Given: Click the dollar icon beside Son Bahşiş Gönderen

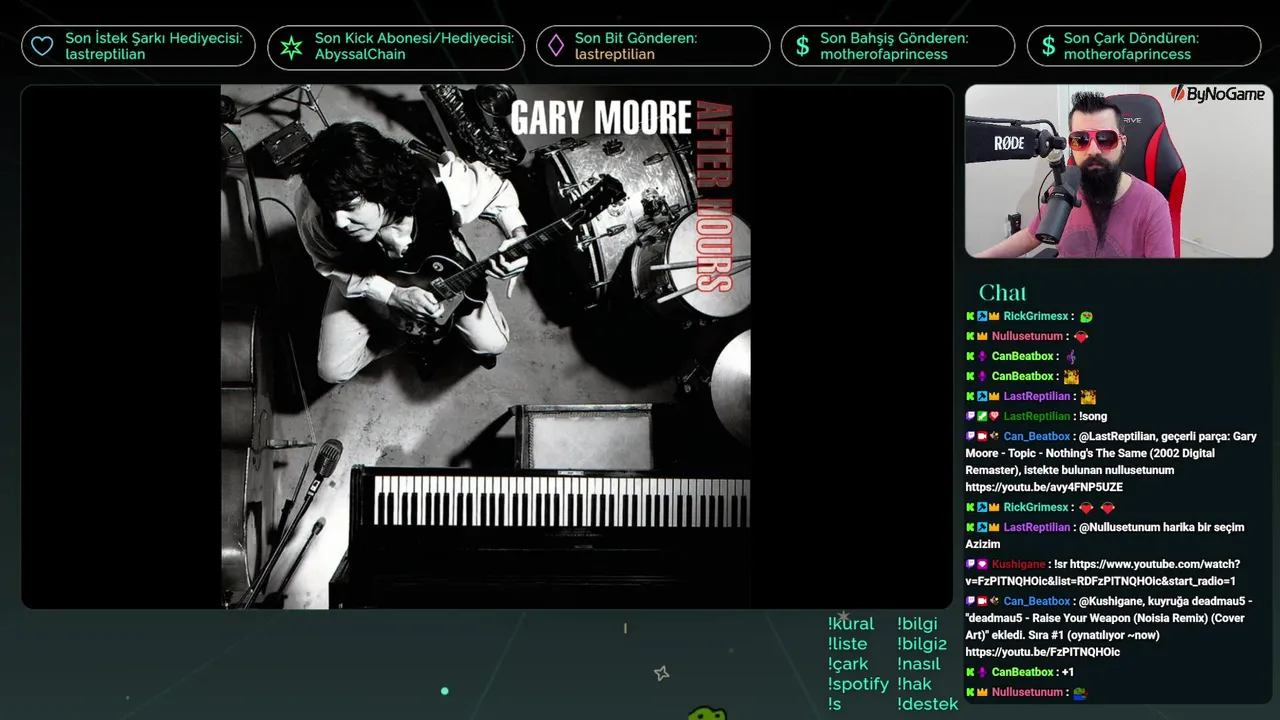Looking at the screenshot, I should (802, 46).
